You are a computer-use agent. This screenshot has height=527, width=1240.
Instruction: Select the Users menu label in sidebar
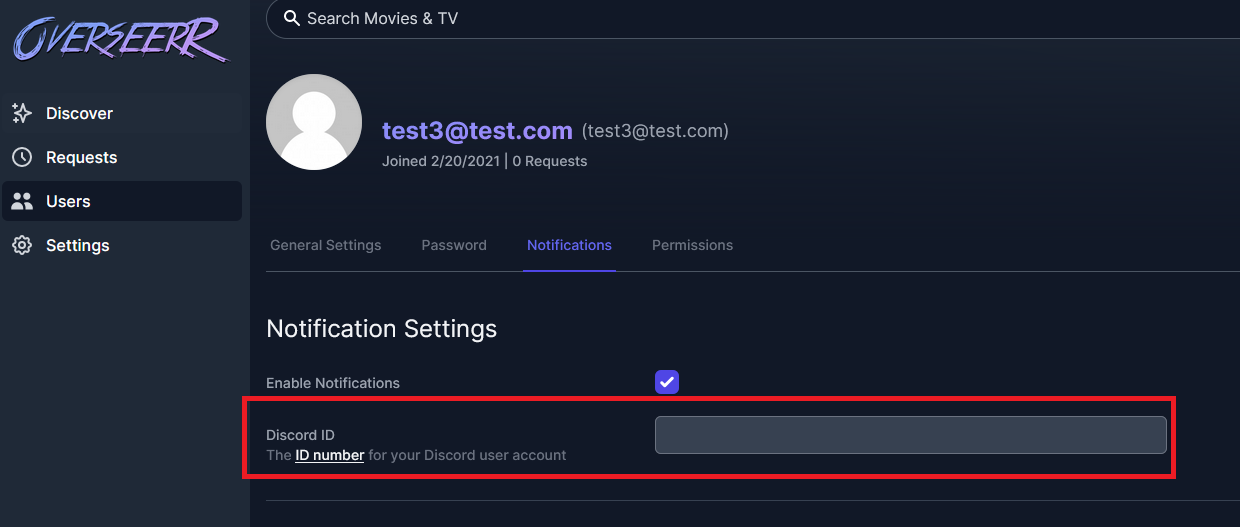tap(68, 201)
